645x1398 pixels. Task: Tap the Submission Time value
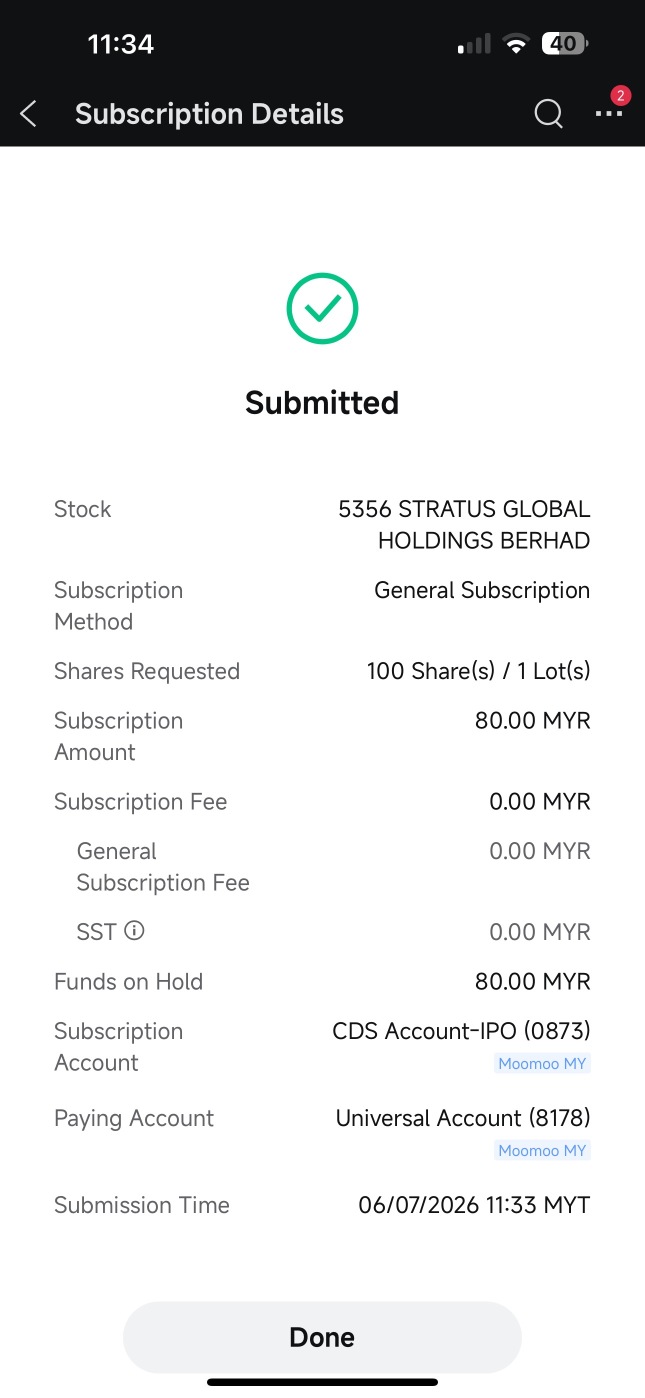[474, 1205]
